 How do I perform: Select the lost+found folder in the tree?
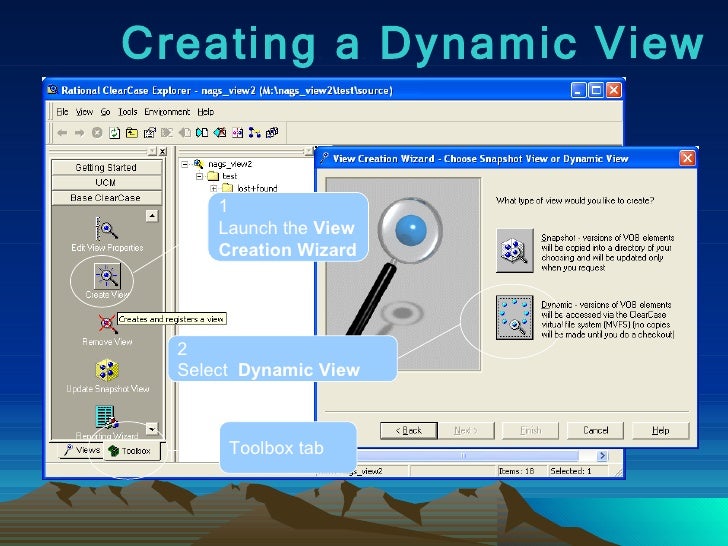tap(257, 188)
